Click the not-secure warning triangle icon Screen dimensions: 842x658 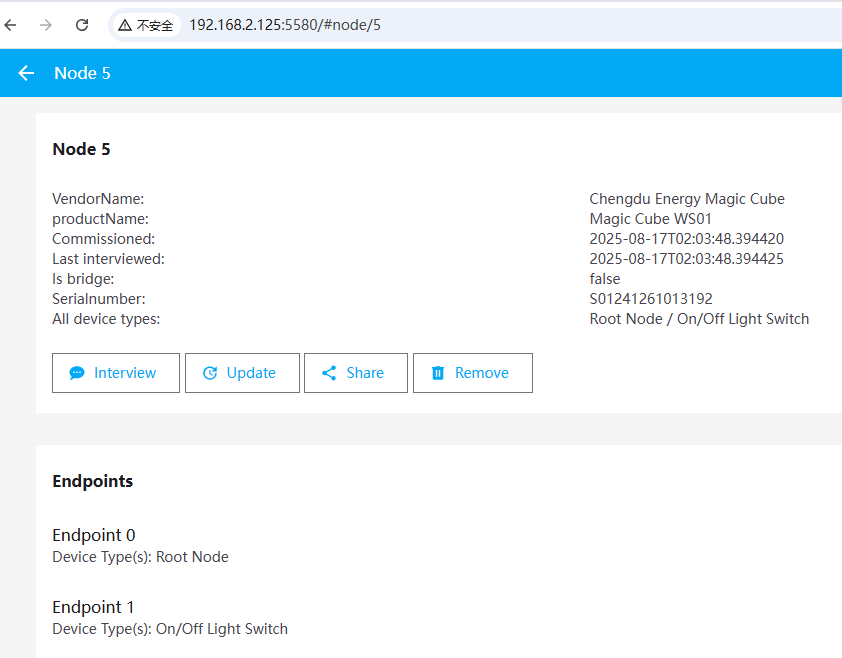coord(125,25)
